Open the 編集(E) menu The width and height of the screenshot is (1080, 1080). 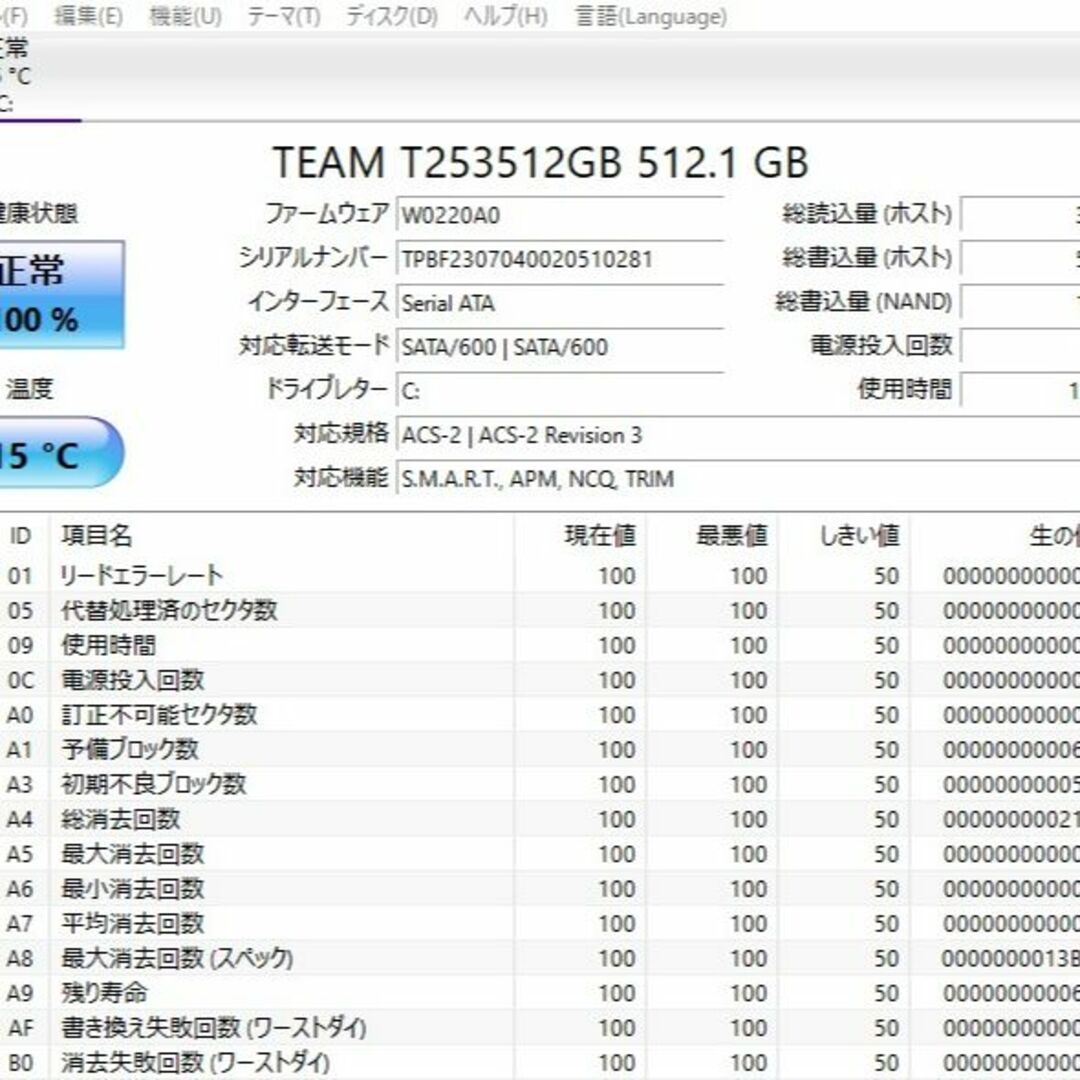click(88, 16)
